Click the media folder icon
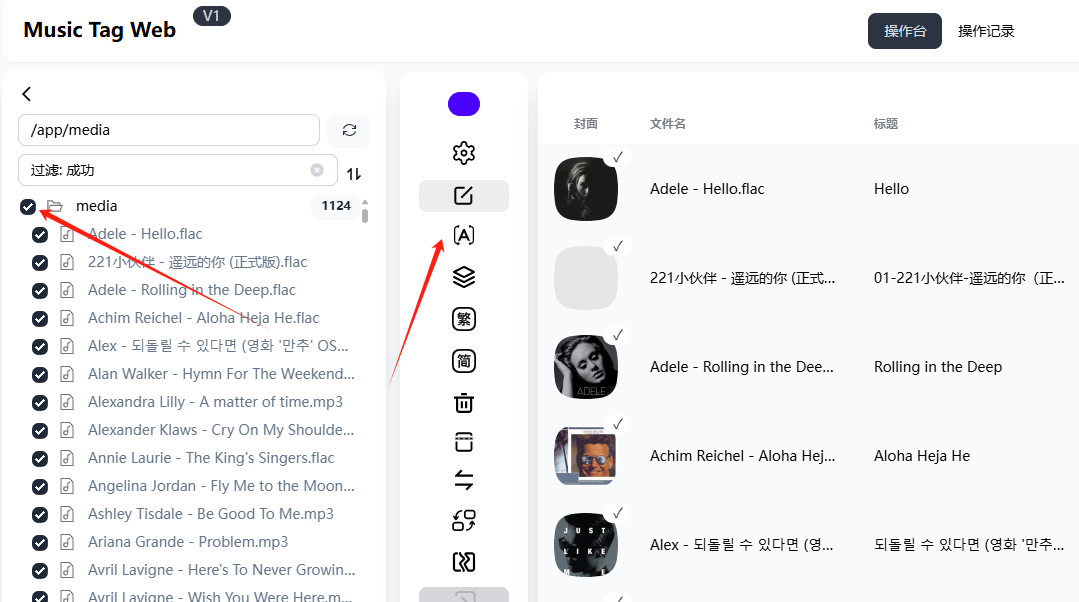 [55, 206]
